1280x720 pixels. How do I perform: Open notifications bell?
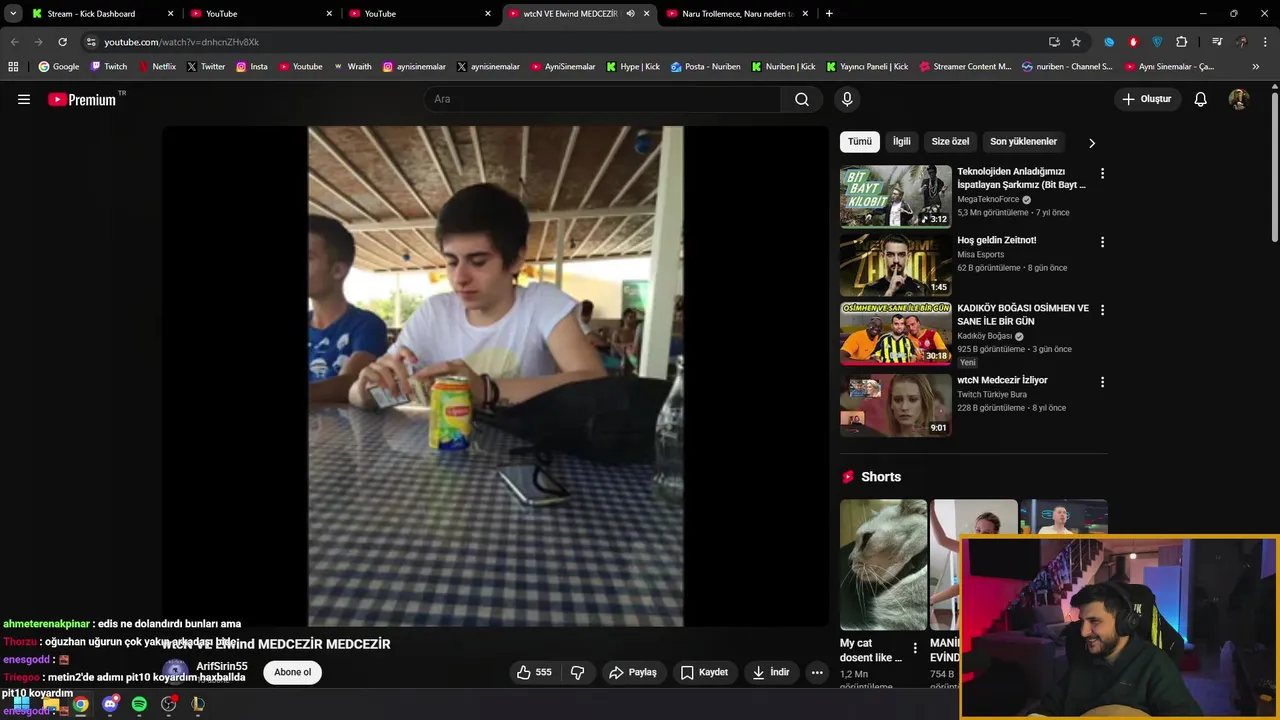pyautogui.click(x=1201, y=99)
